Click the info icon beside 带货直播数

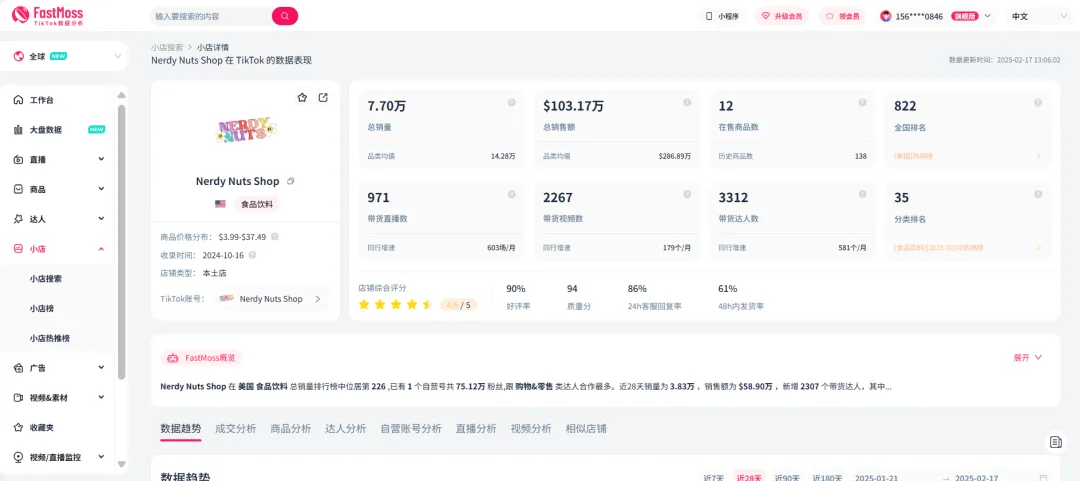click(512, 194)
